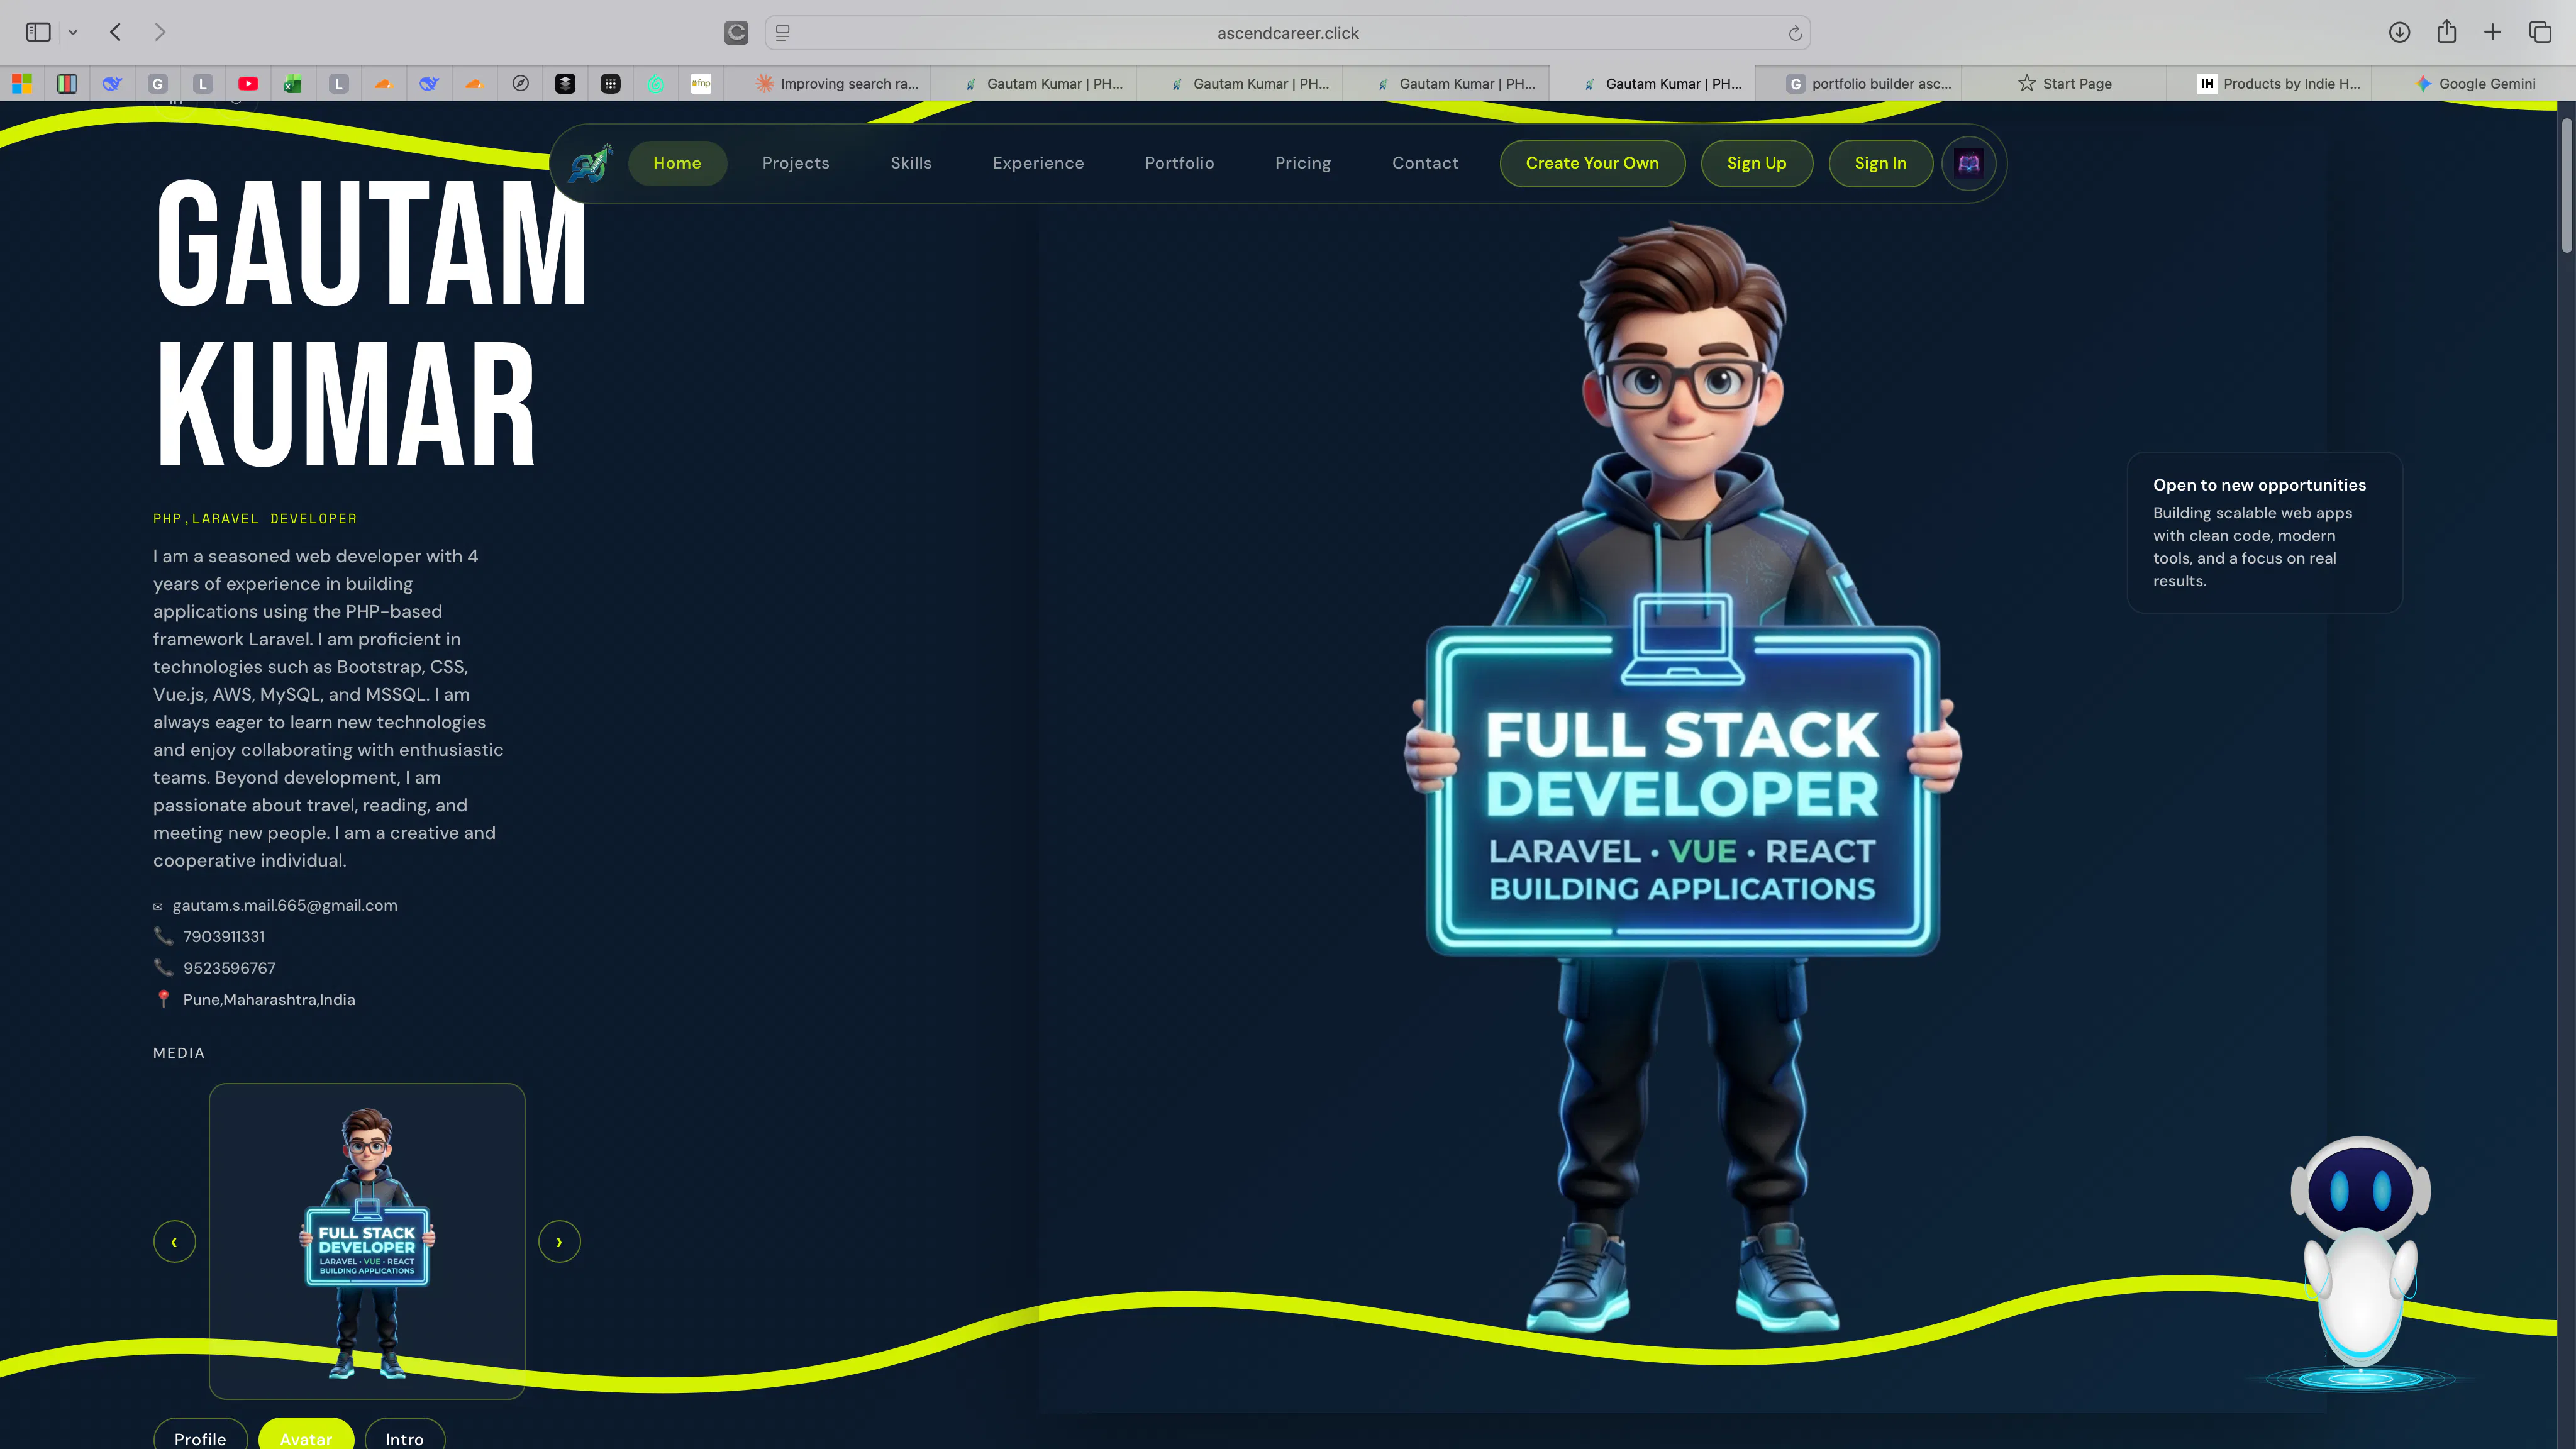Switch to the Start Page tab
Viewport: 2576px width, 1449px height.
tap(2065, 84)
